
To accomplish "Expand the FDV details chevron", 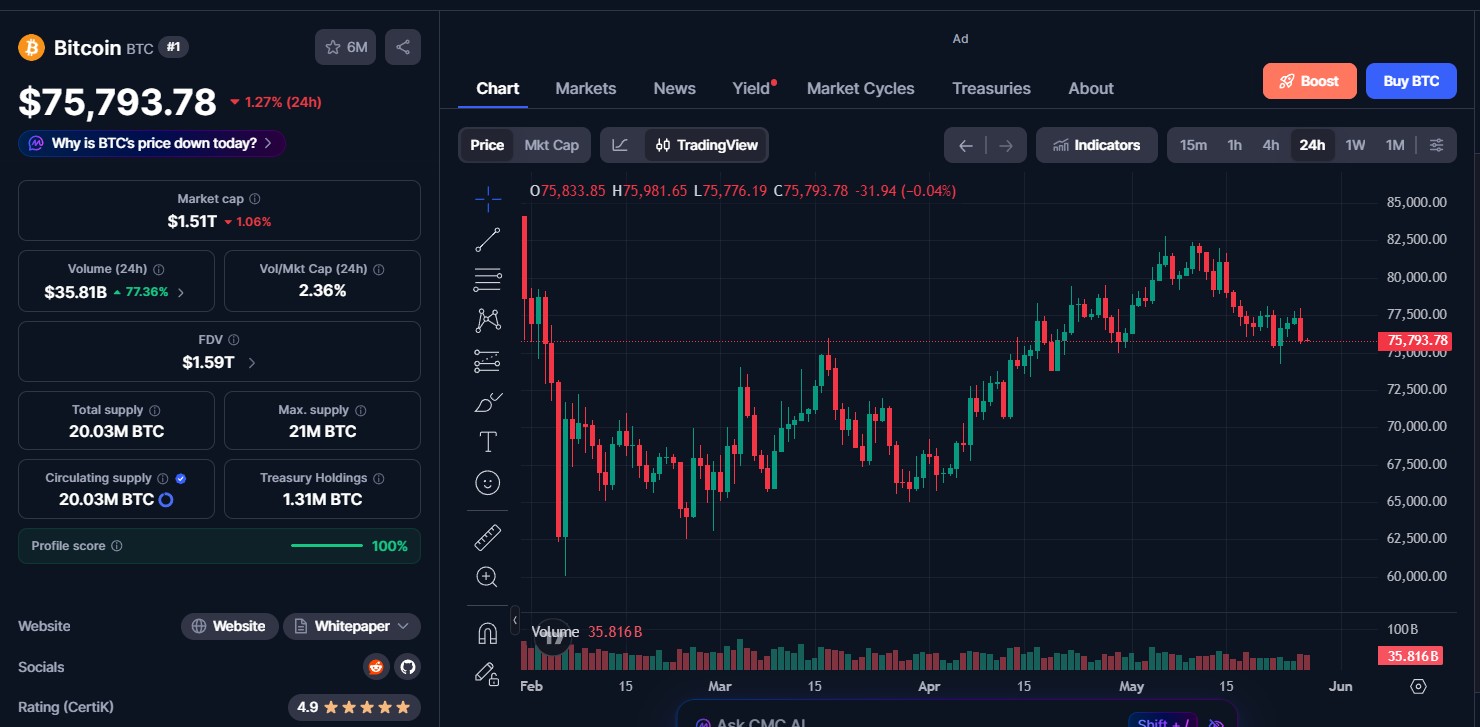I will click(251, 363).
